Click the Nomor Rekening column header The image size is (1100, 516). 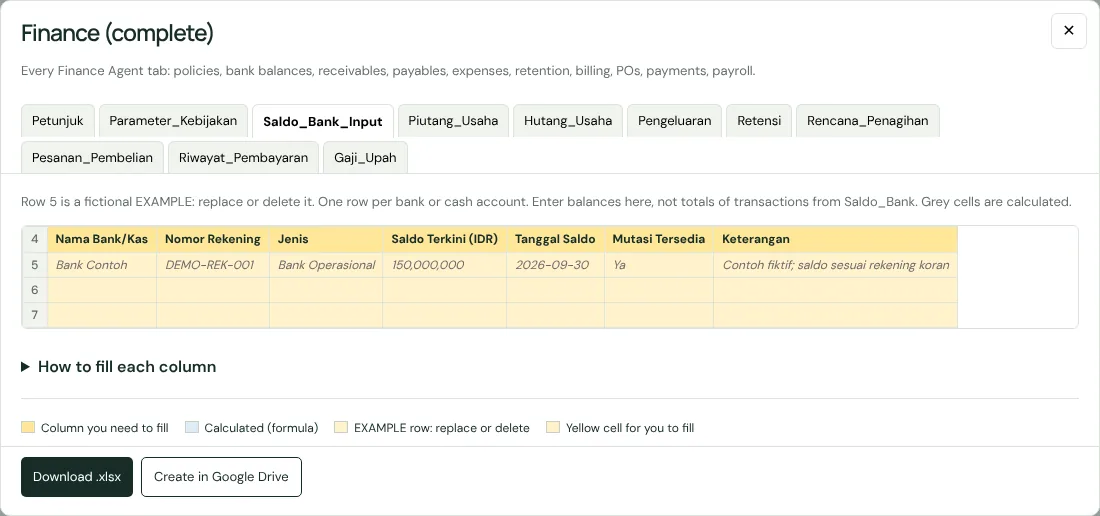point(213,239)
